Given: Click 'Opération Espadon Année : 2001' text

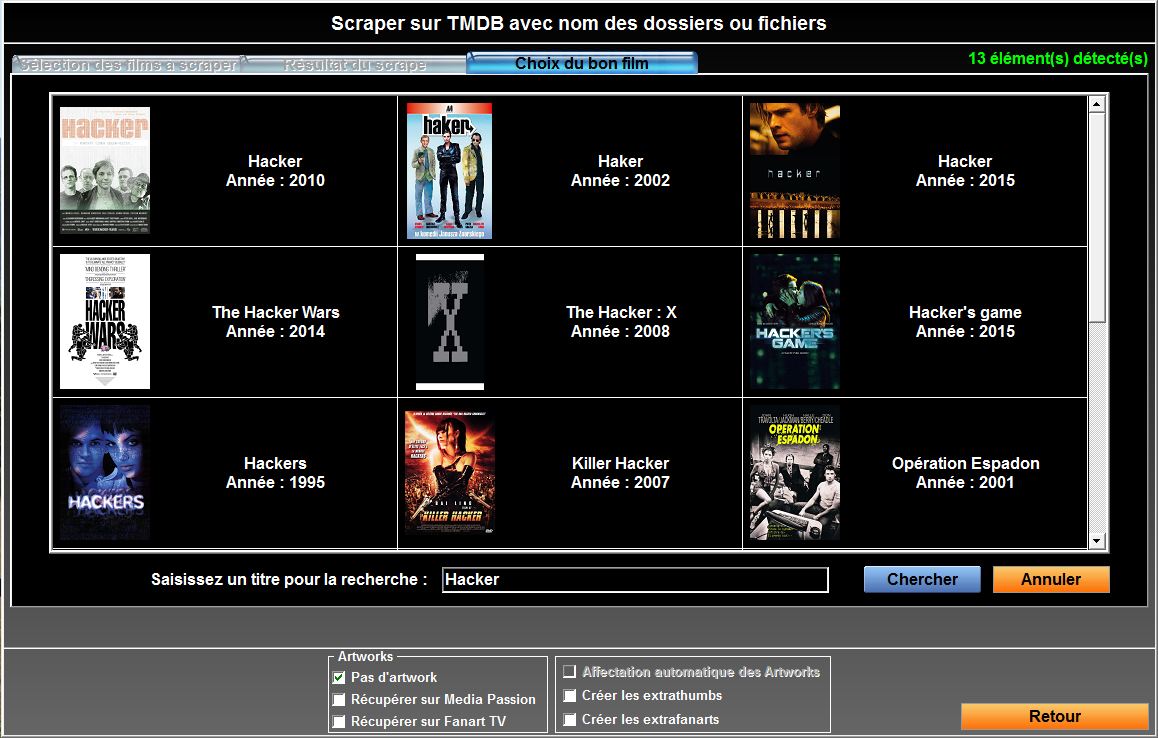Looking at the screenshot, I should (x=965, y=473).
